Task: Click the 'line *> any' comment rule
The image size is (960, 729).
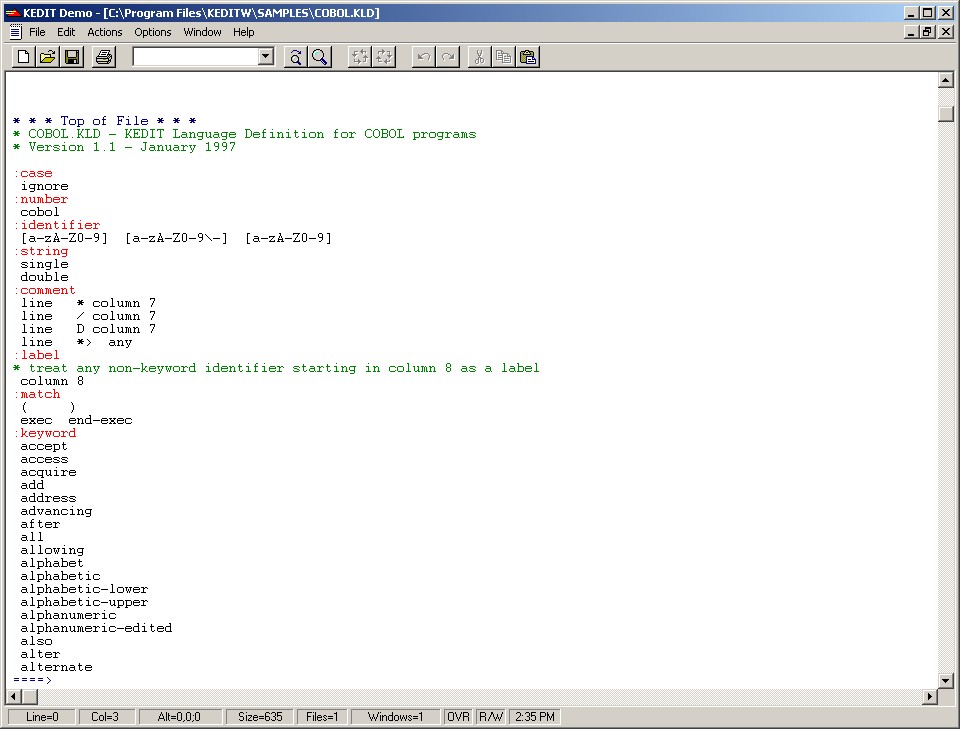Action: [x=77, y=342]
